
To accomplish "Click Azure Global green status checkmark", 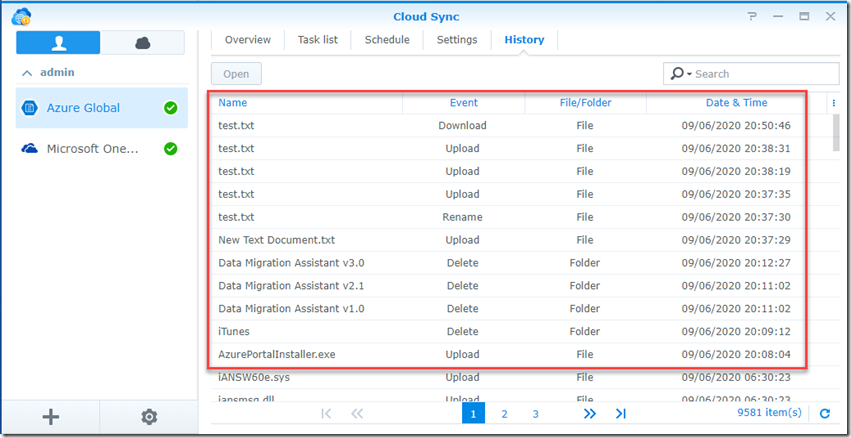I will point(170,108).
